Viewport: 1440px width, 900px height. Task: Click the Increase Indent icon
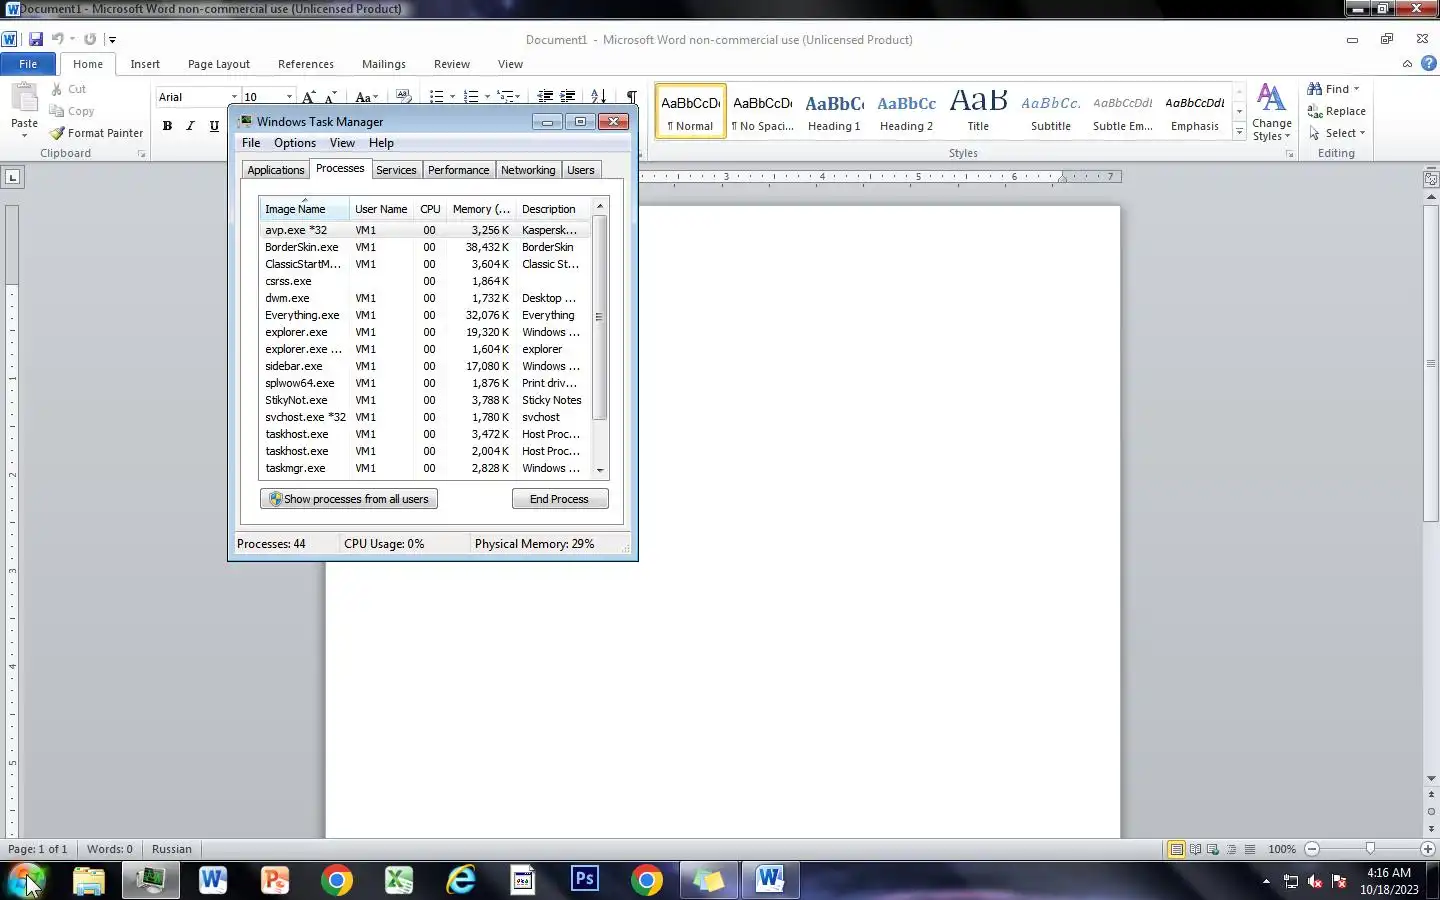[x=567, y=97]
